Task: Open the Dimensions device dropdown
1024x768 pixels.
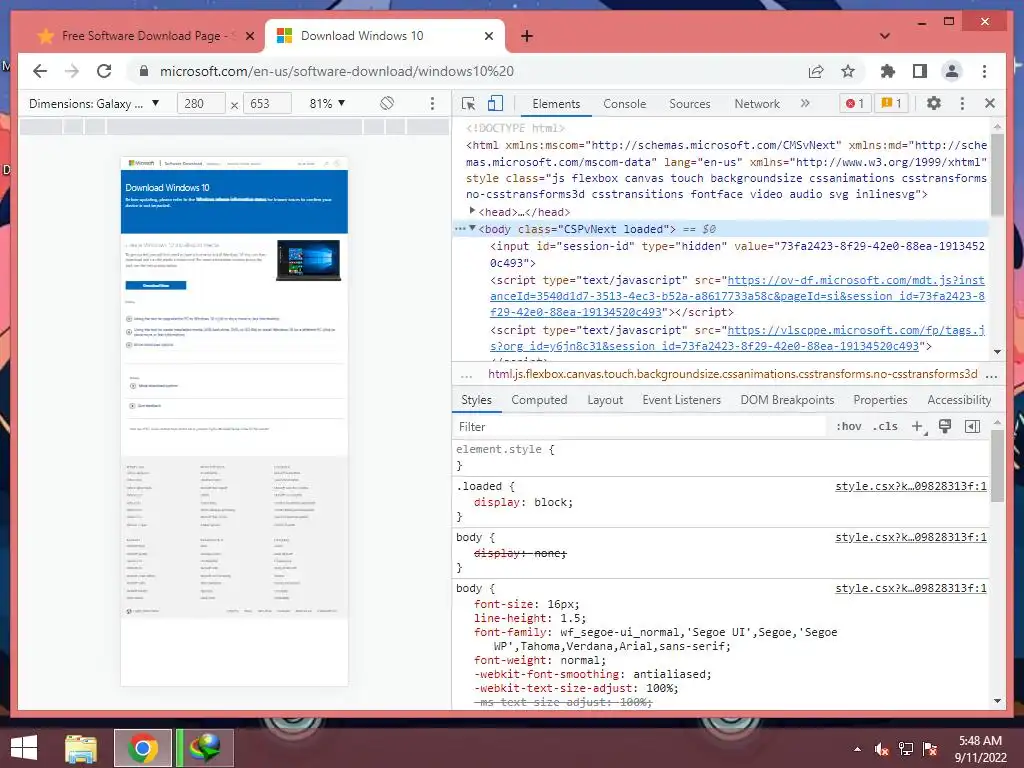Action: (94, 103)
